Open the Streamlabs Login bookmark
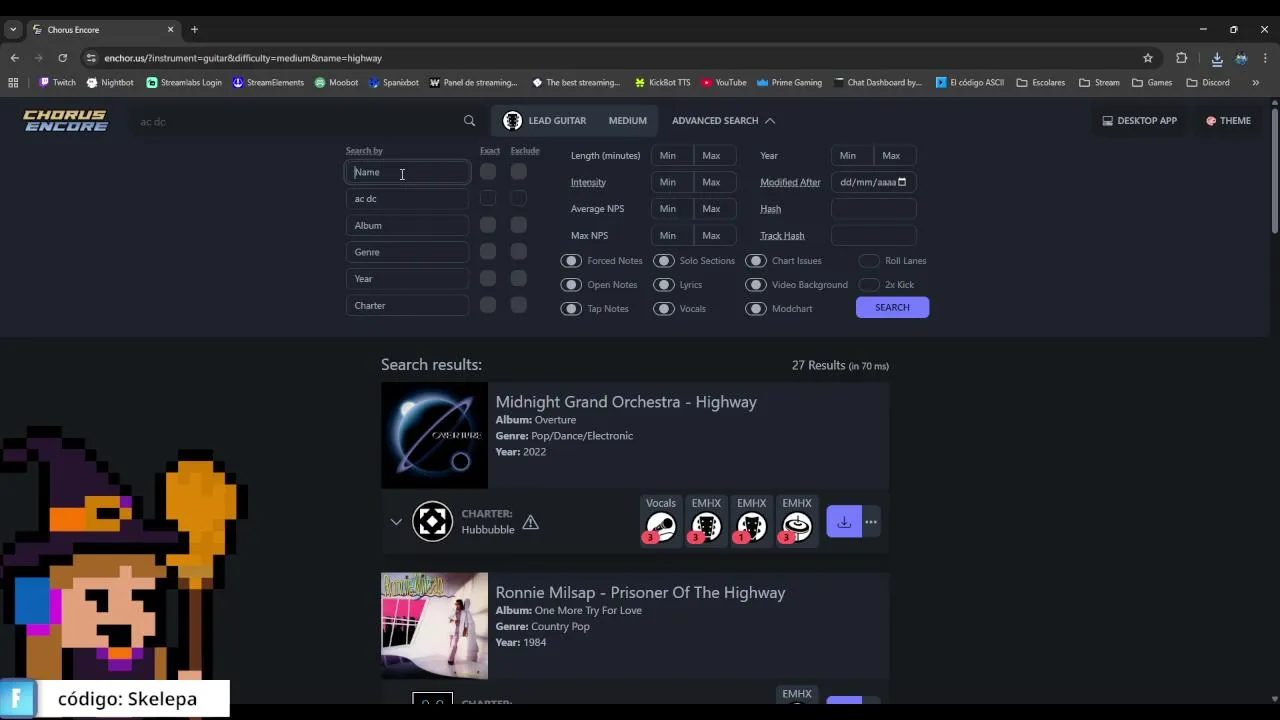1280x720 pixels. click(x=184, y=82)
